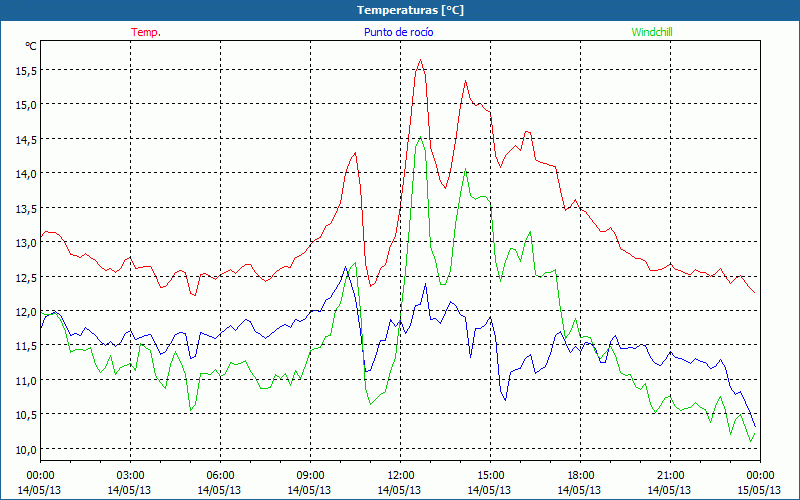Click the 10,5 y-axis label
The height and width of the screenshot is (500, 800).
(x=26, y=415)
